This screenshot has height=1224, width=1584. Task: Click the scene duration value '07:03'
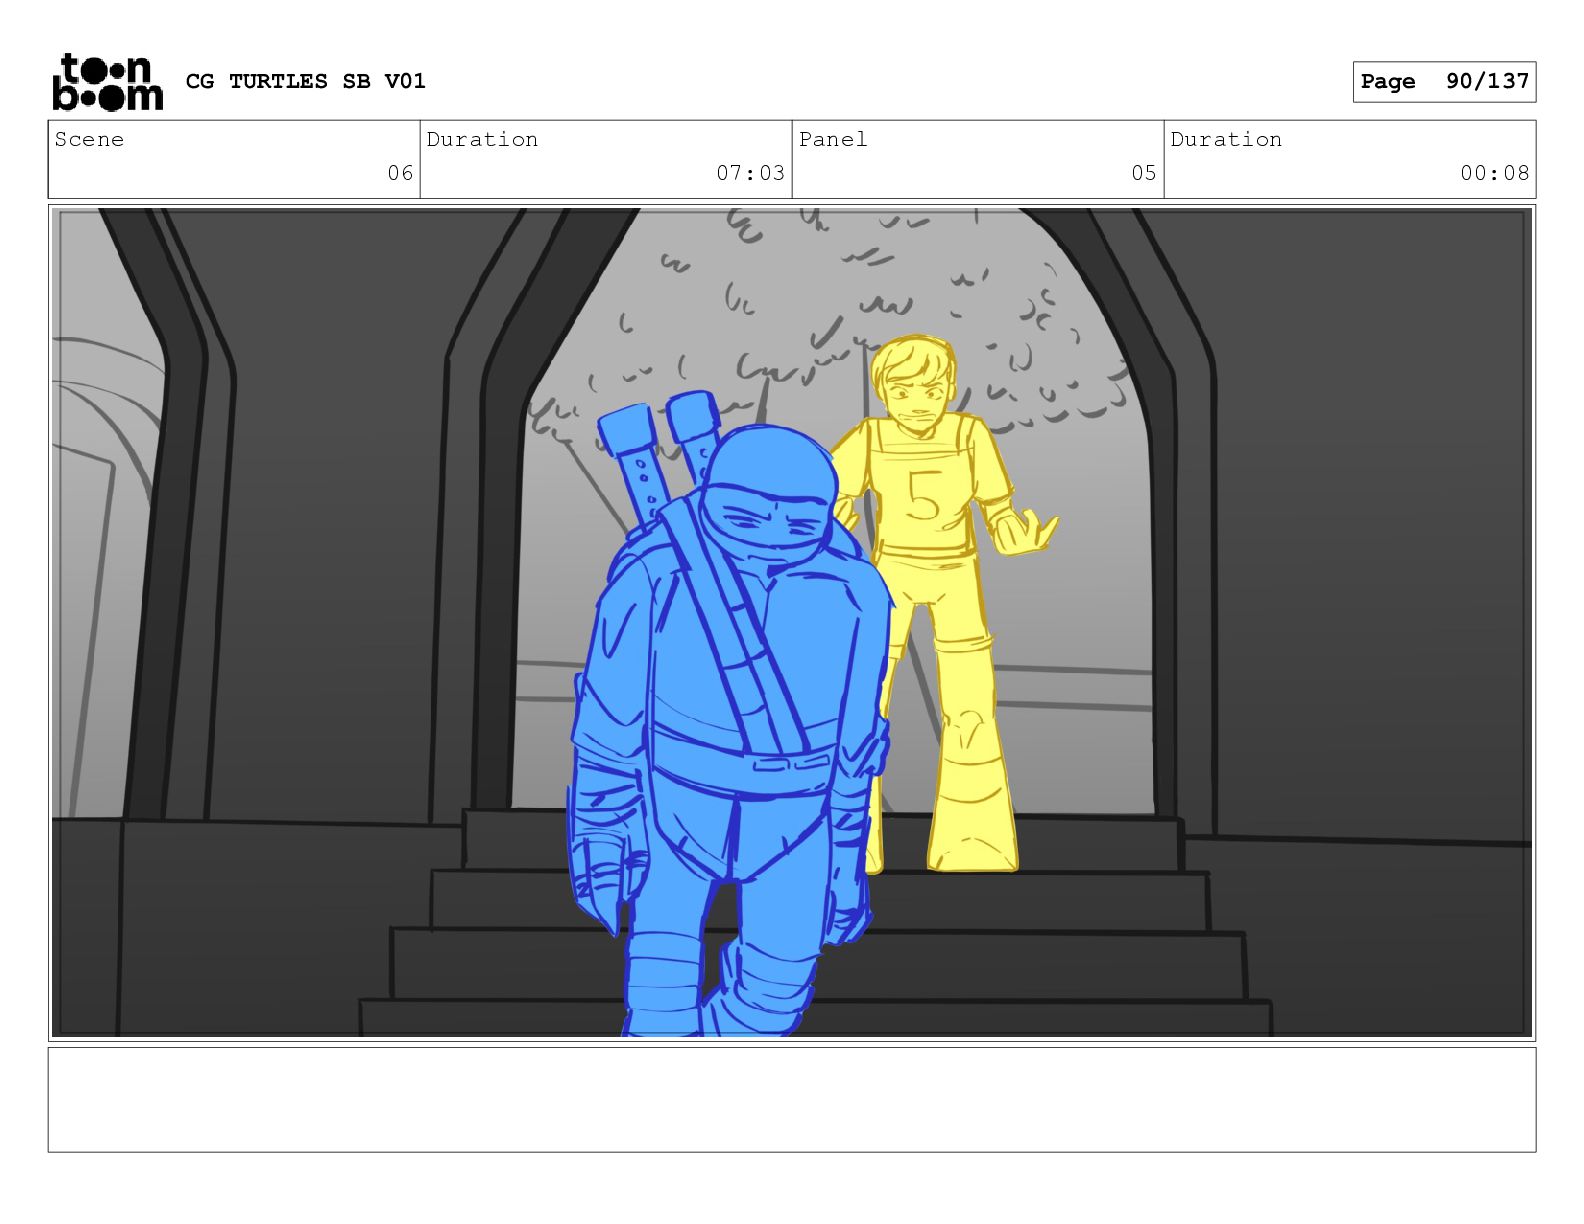click(x=750, y=173)
